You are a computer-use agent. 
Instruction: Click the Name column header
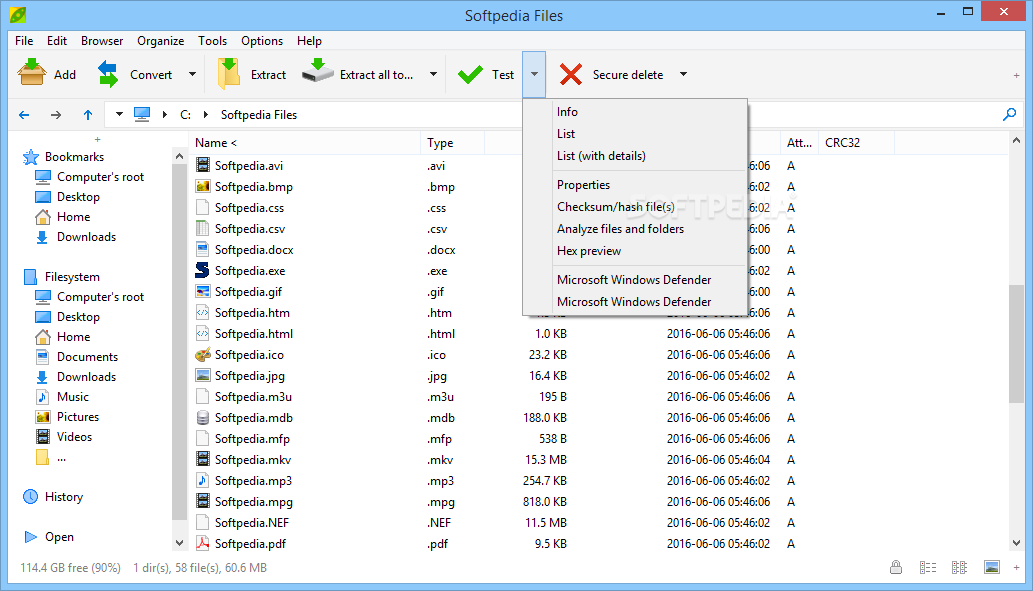click(x=306, y=143)
